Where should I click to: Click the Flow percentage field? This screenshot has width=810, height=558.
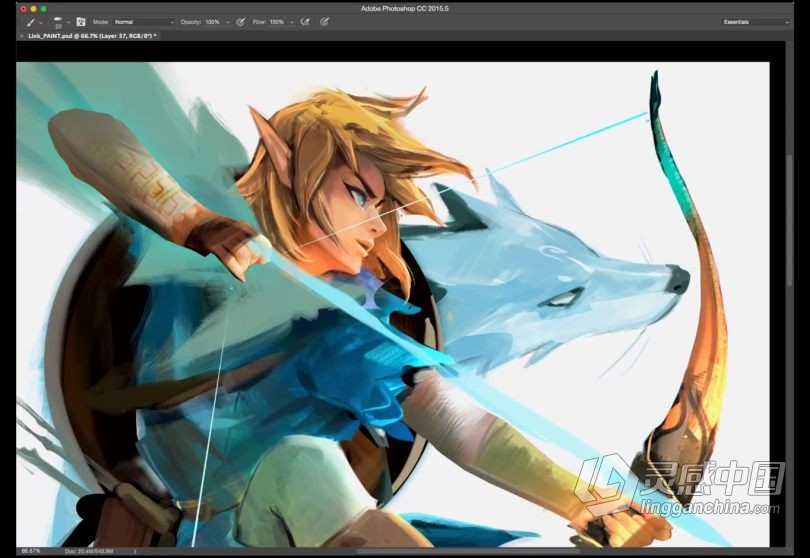pyautogui.click(x=276, y=21)
